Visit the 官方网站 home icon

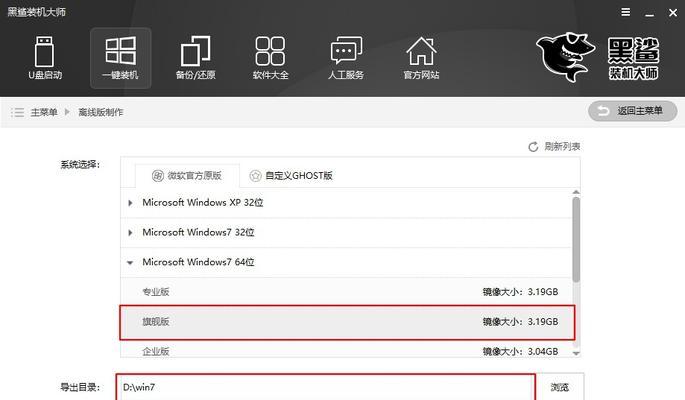pos(421,58)
